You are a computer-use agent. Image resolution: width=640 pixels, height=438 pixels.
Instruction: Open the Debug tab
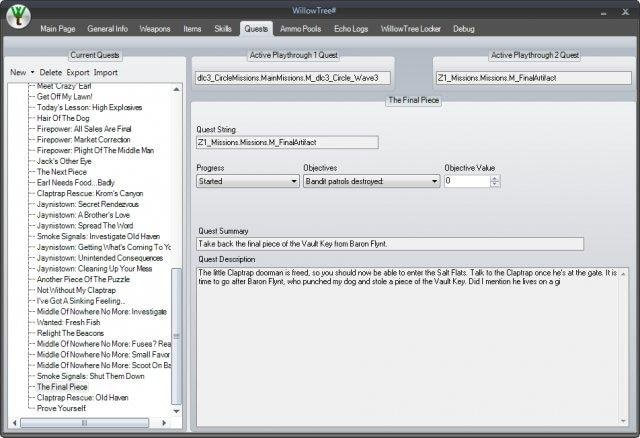(x=464, y=29)
